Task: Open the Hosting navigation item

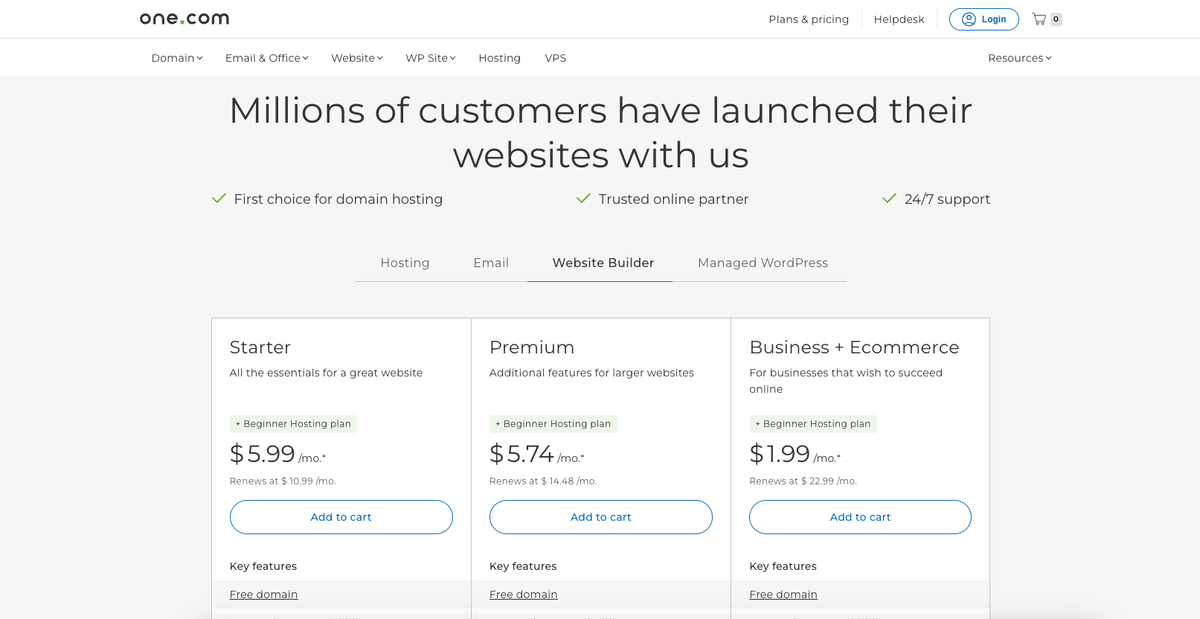Action: [x=499, y=58]
